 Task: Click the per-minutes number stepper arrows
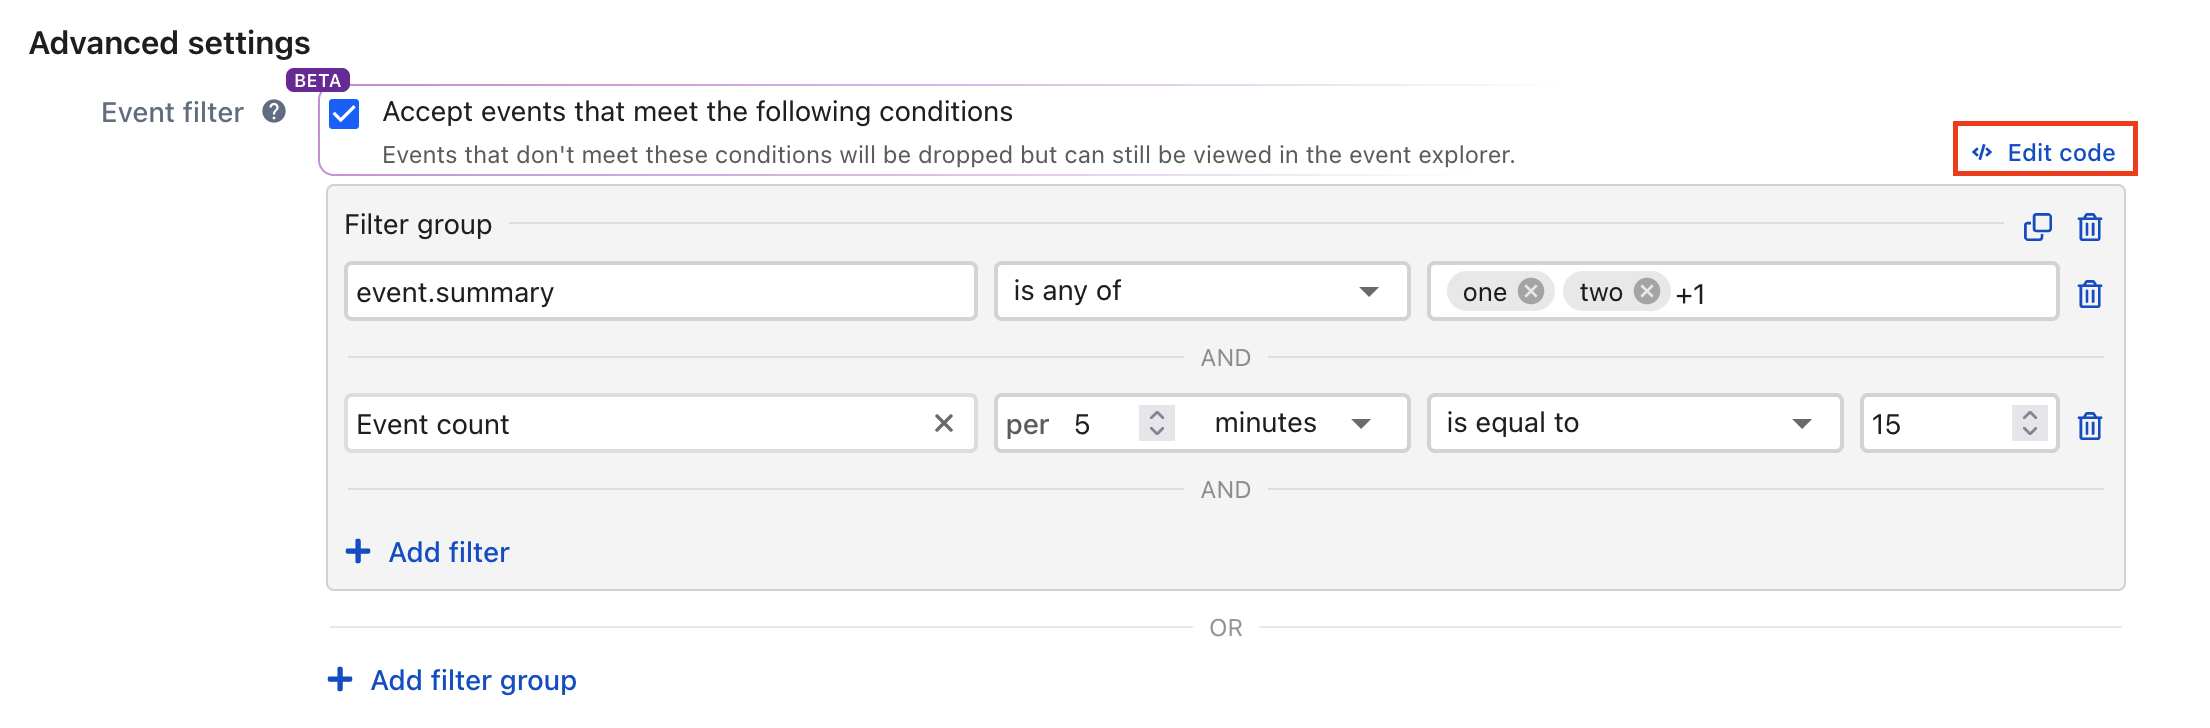tap(1156, 423)
